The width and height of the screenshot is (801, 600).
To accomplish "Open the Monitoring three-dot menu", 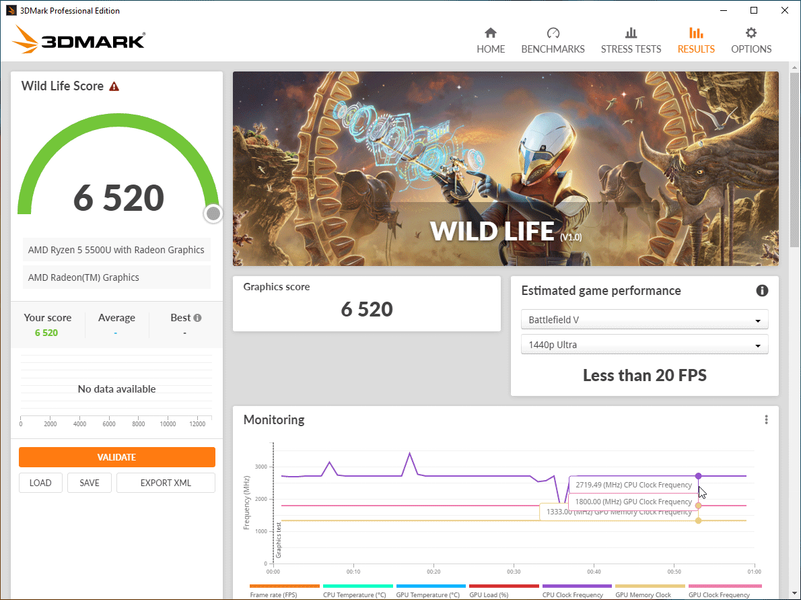I will [x=766, y=419].
